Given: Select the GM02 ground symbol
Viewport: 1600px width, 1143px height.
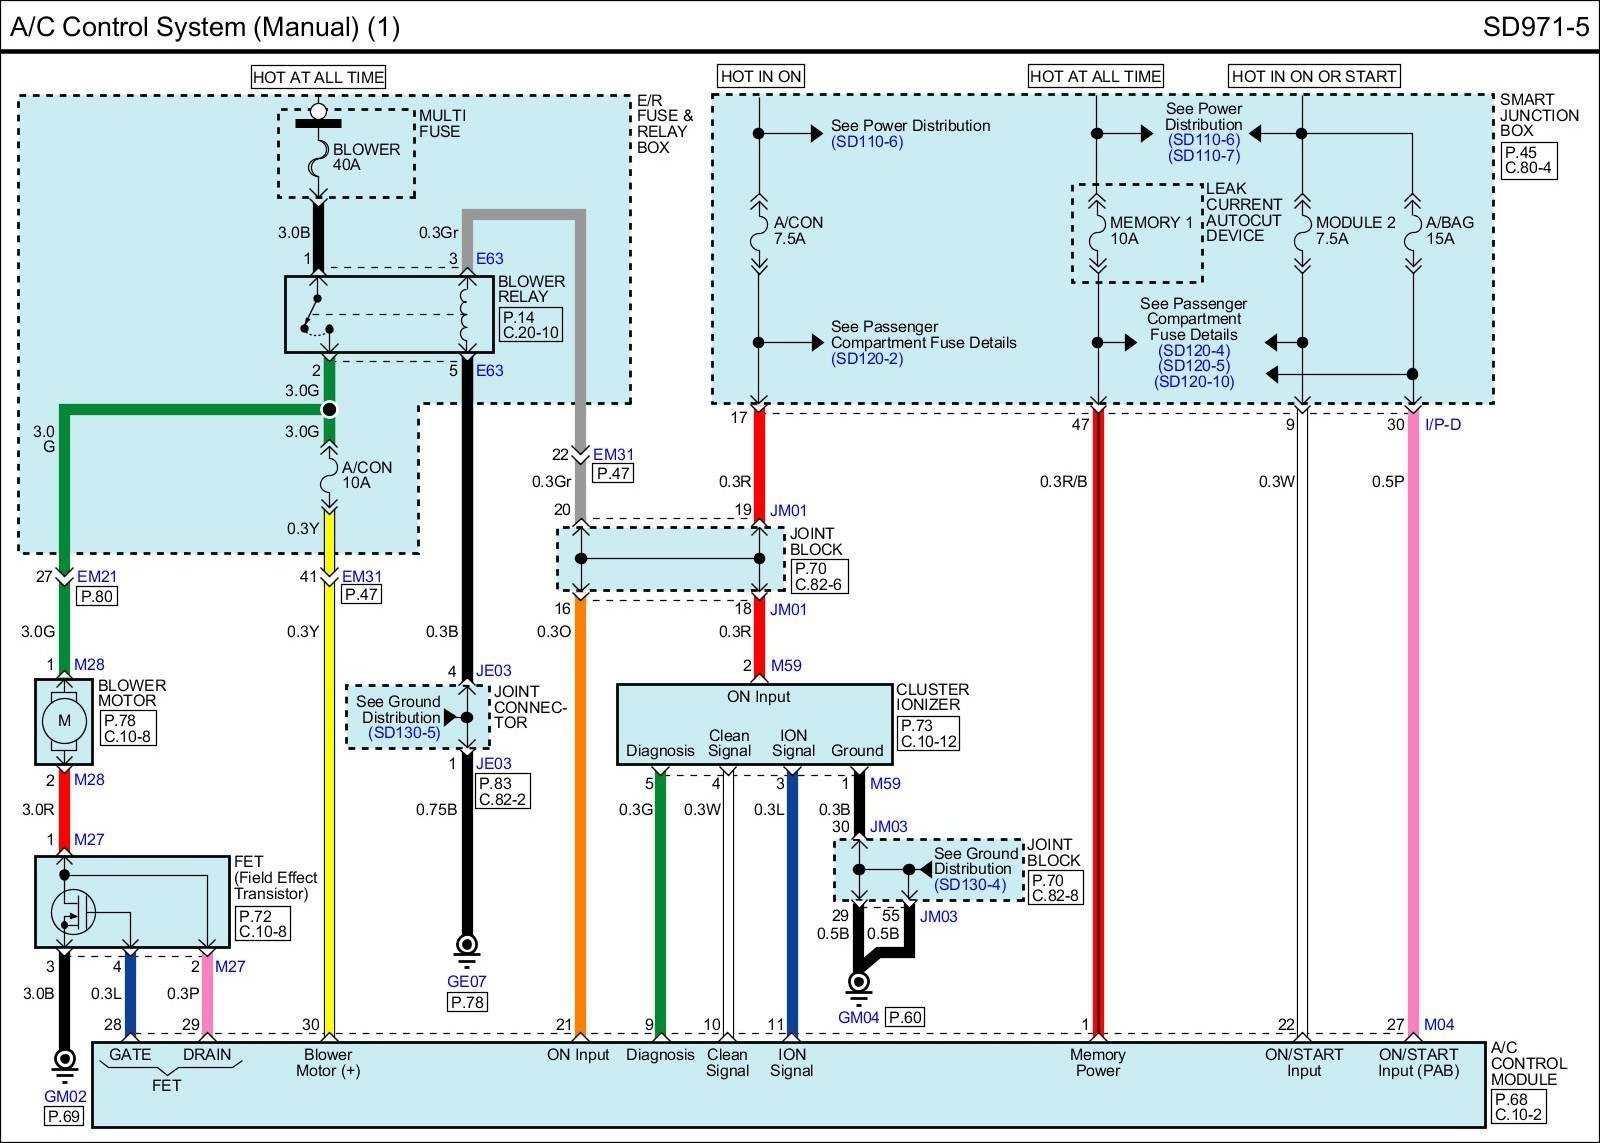Looking at the screenshot, I should tap(65, 1060).
